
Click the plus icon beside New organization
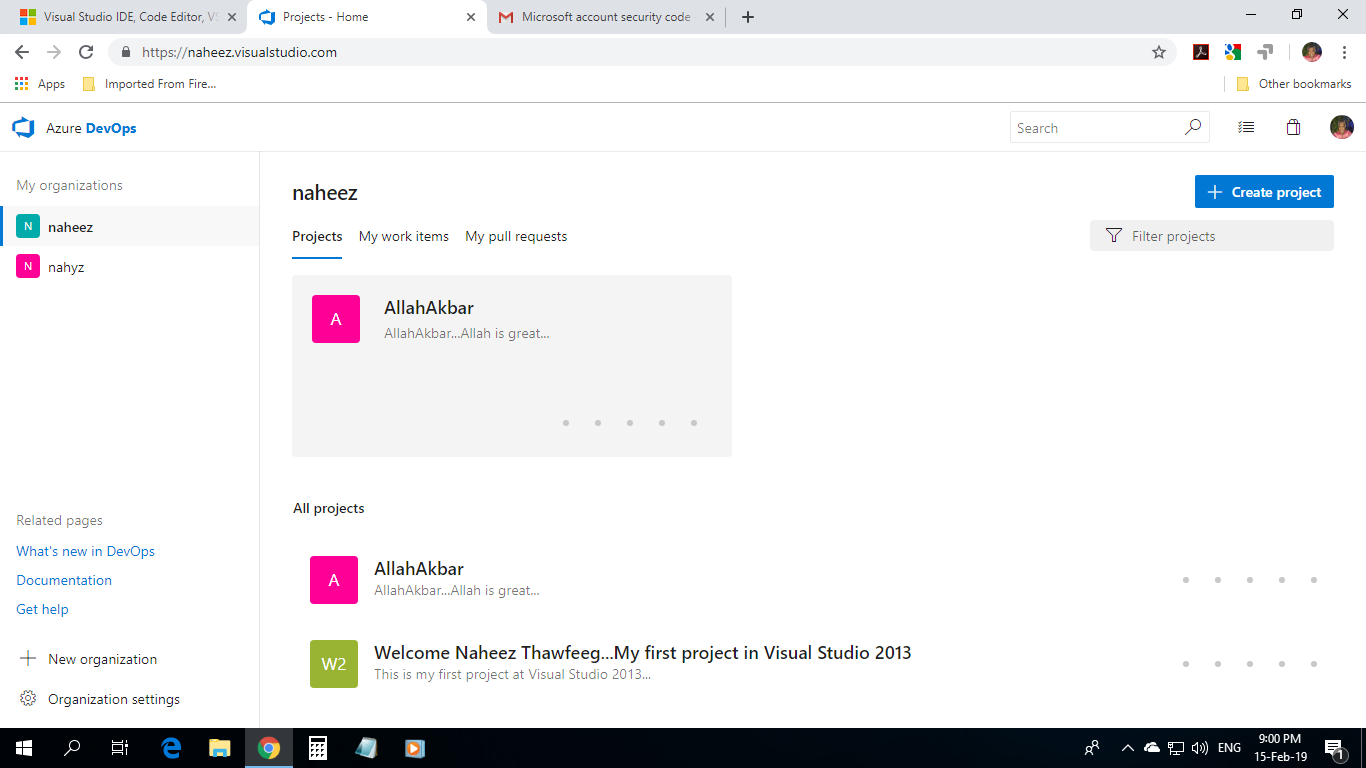(x=28, y=659)
